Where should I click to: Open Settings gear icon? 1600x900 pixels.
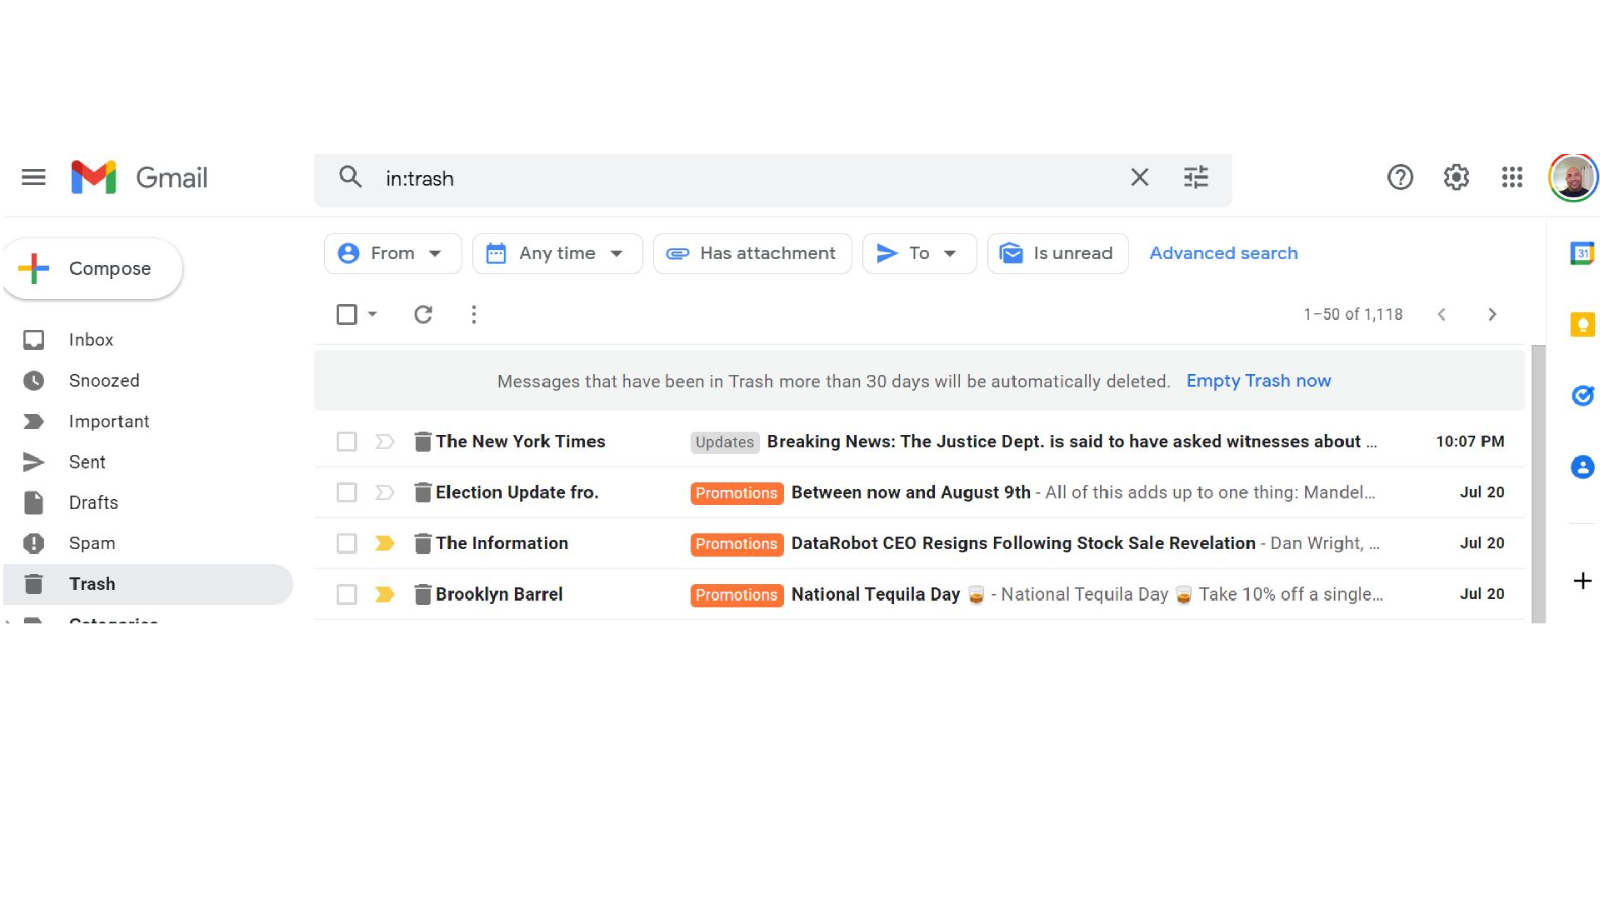(1456, 178)
